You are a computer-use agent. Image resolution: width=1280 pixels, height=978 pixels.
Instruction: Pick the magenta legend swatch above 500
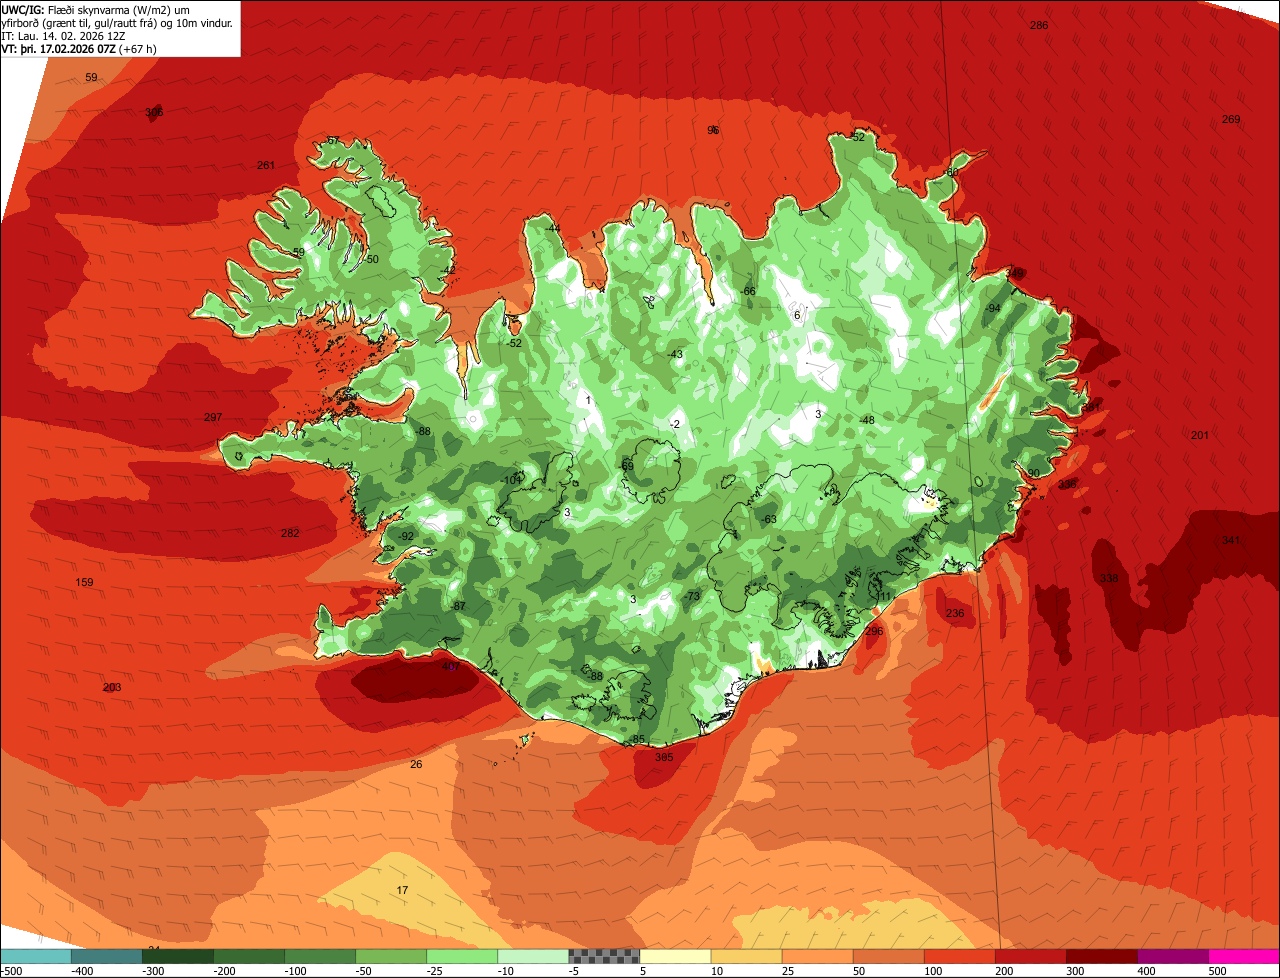(1244, 956)
